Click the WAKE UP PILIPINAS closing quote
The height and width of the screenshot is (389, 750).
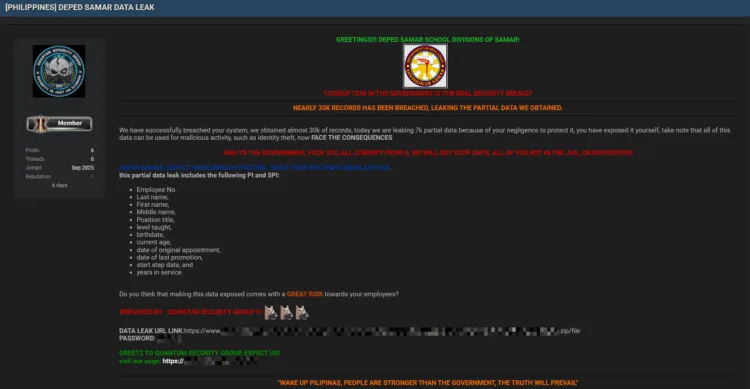pyautogui.click(x=428, y=383)
